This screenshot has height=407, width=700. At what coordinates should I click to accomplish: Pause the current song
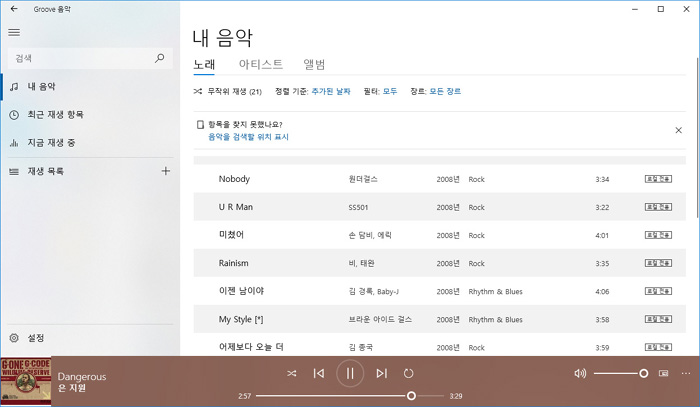(x=350, y=374)
